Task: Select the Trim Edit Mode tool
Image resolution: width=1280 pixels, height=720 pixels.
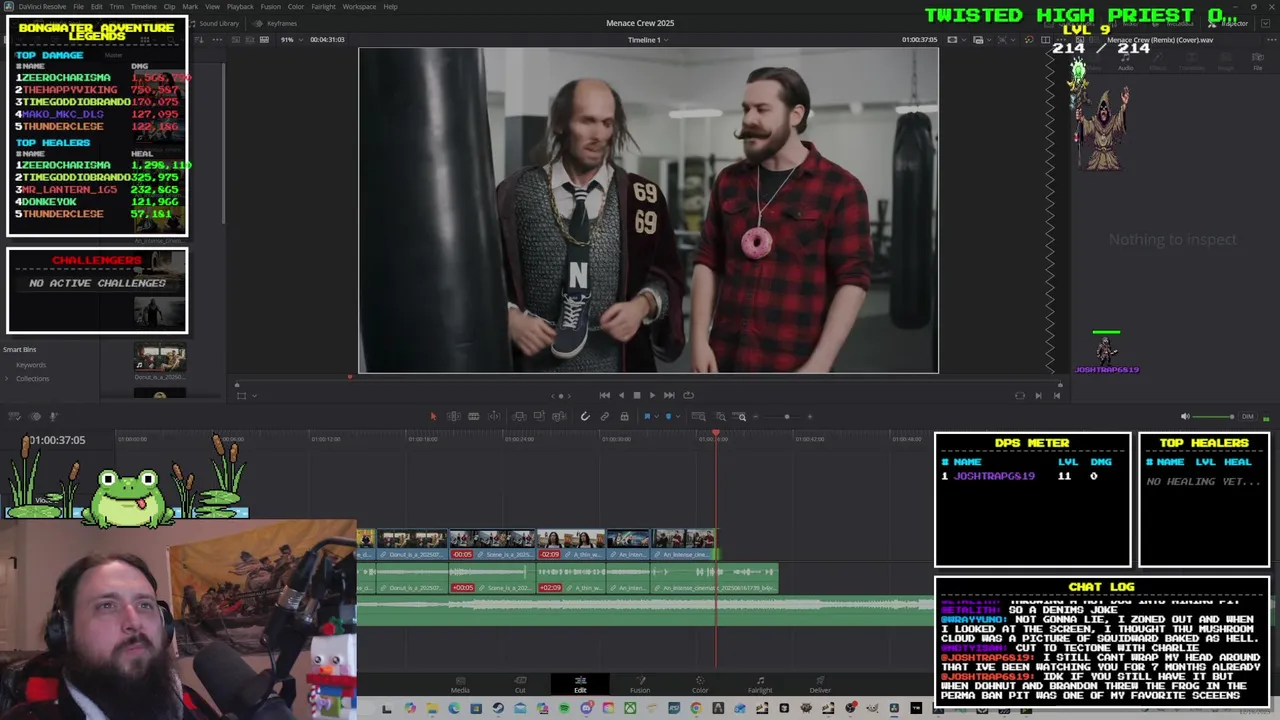Action: pyautogui.click(x=453, y=416)
